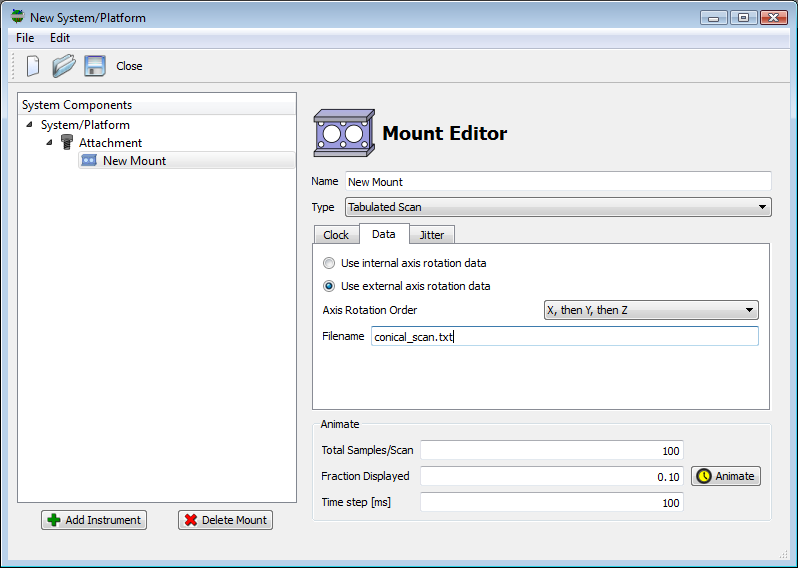
Task: Switch to the Jitter tab
Action: pos(432,235)
